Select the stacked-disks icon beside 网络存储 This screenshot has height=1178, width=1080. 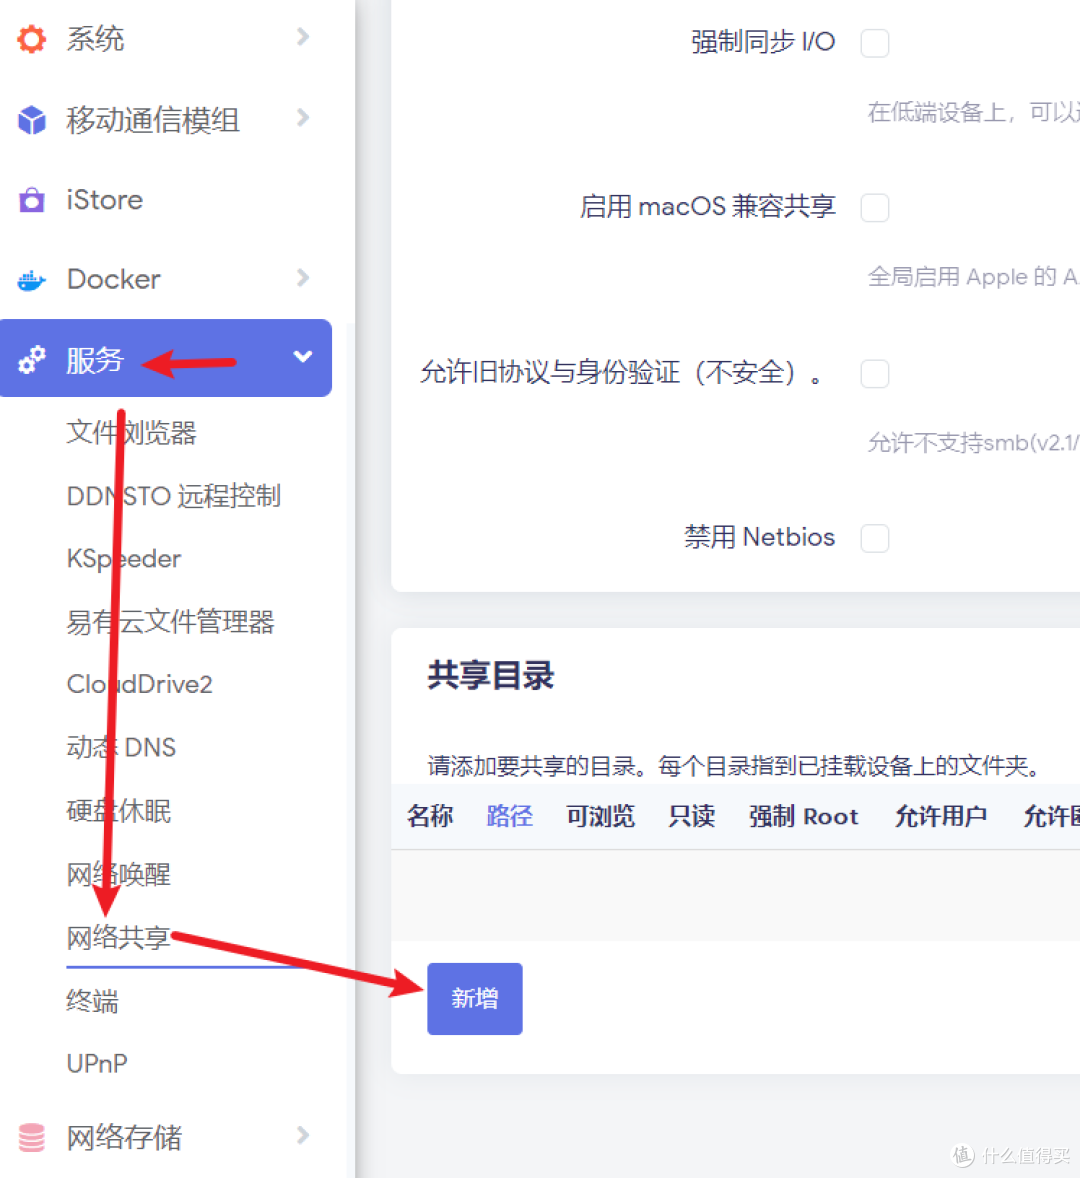pyautogui.click(x=30, y=1136)
